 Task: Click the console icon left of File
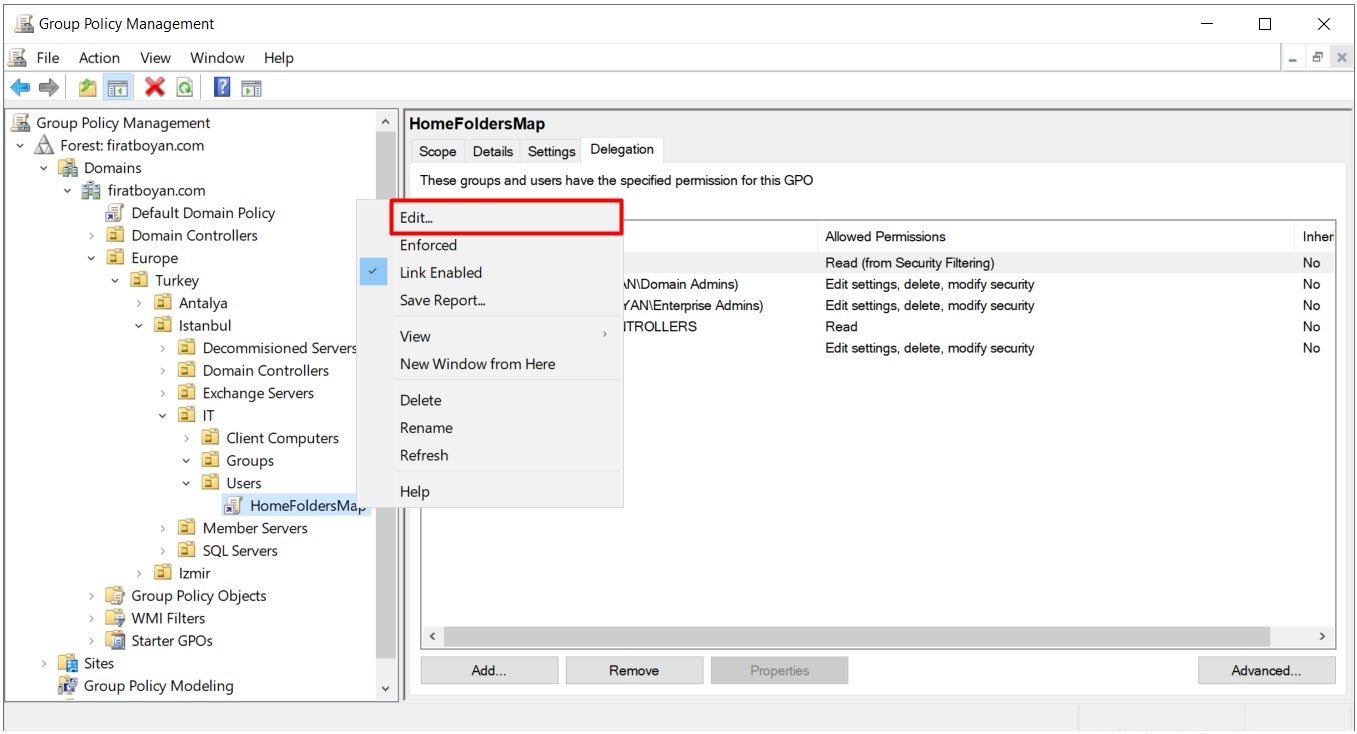click(18, 58)
